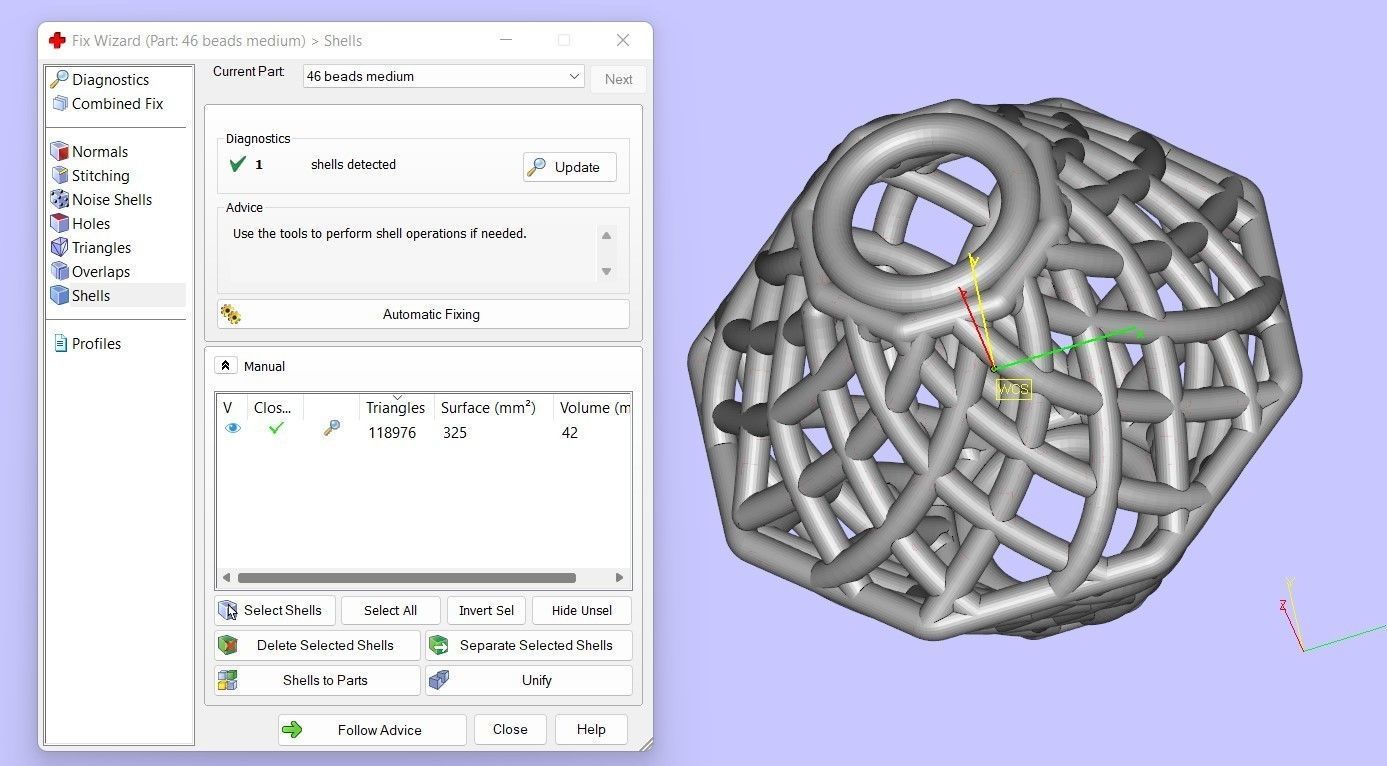This screenshot has width=1387, height=766.
Task: Close the Fix Wizard via Close button
Action: click(x=510, y=730)
